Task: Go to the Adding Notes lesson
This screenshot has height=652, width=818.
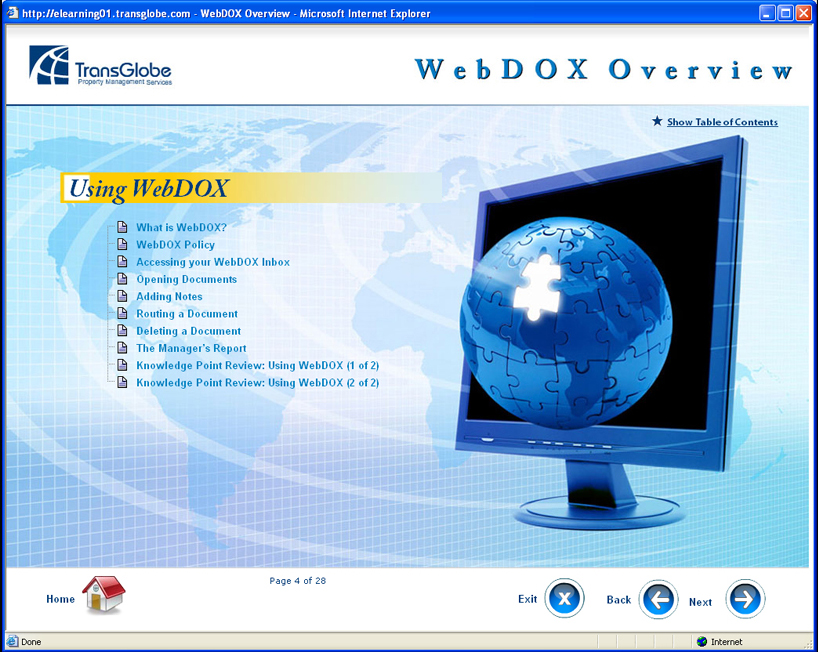Action: (169, 296)
